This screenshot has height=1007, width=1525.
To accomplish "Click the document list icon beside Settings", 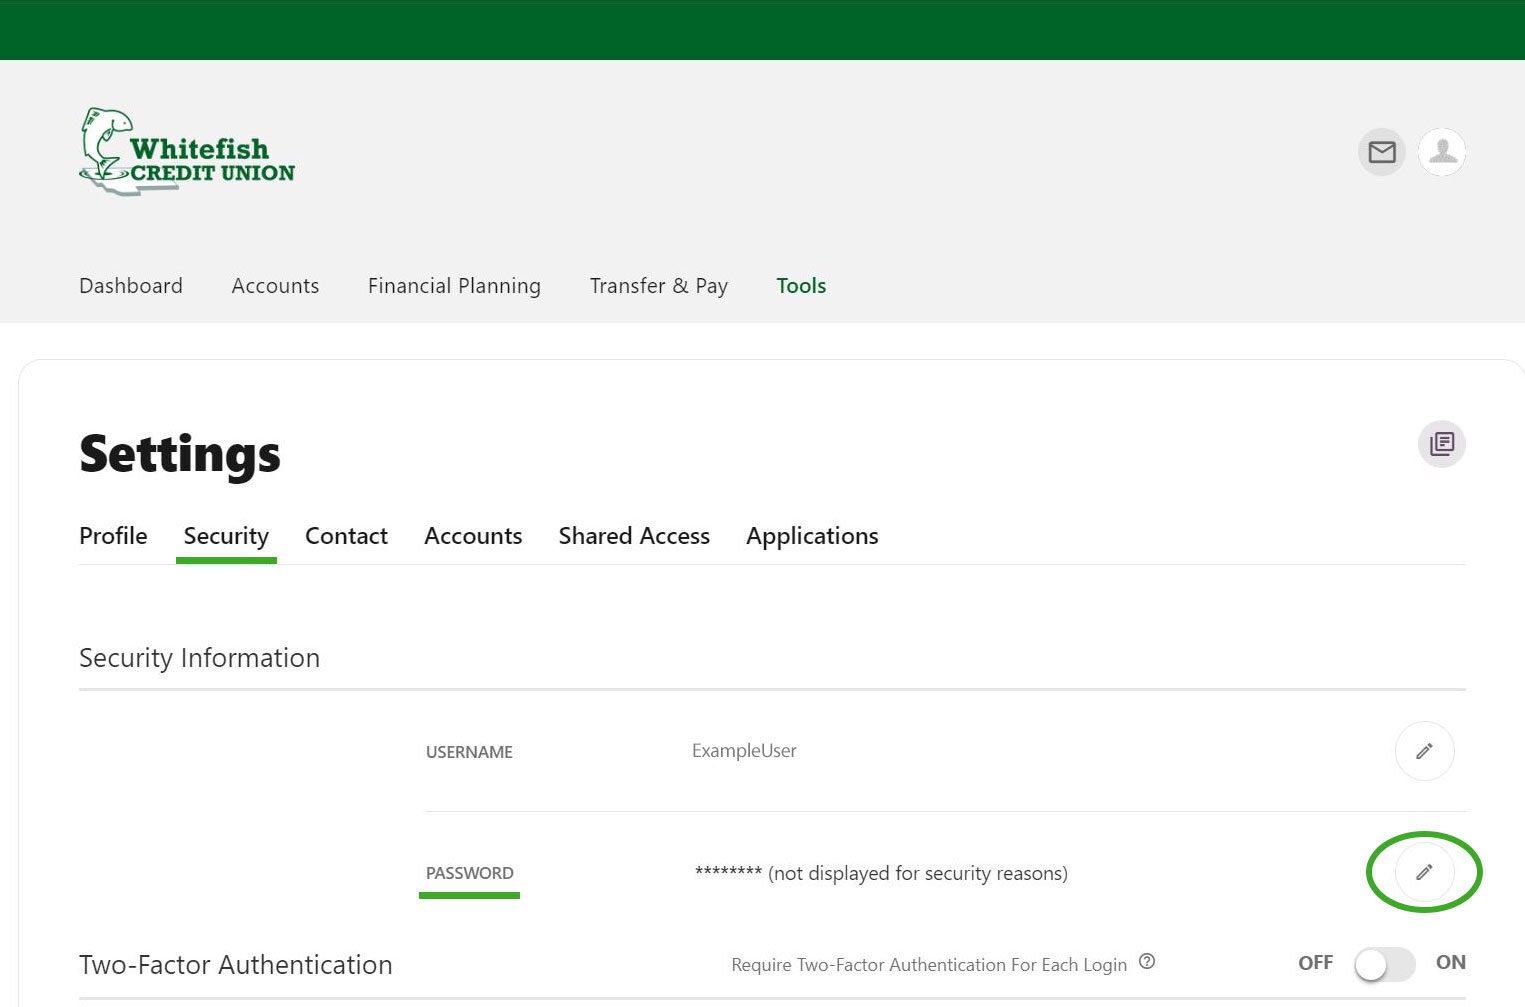I will click(x=1442, y=443).
